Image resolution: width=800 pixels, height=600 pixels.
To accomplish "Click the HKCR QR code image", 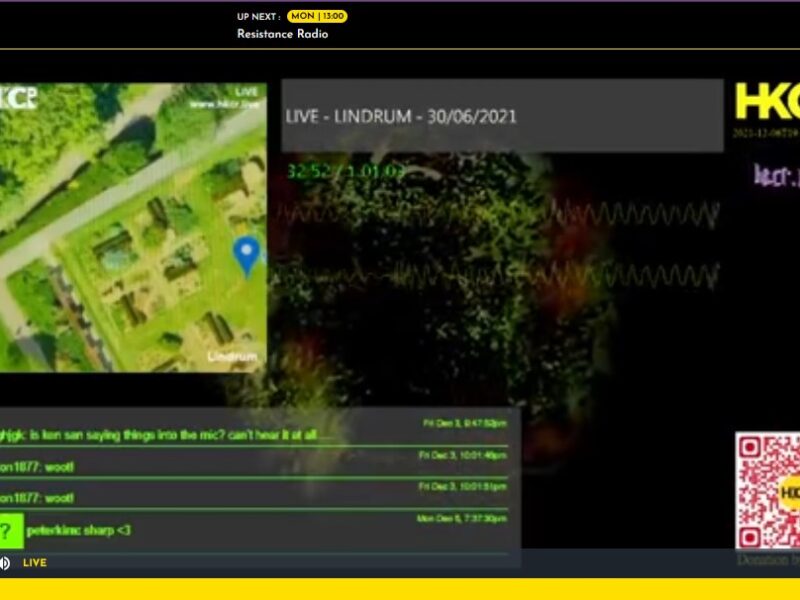I will coord(767,490).
